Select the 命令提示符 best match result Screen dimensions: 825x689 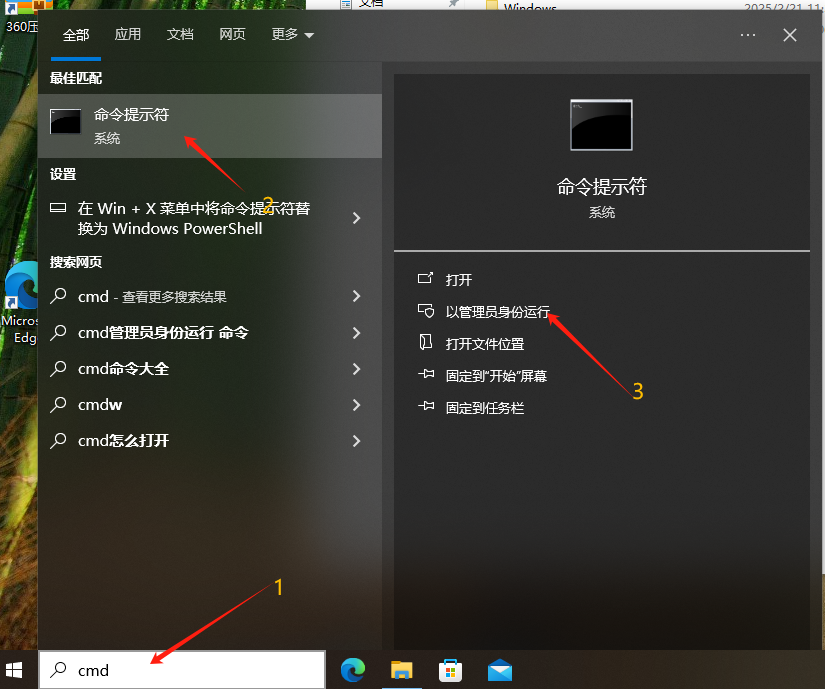[210, 126]
